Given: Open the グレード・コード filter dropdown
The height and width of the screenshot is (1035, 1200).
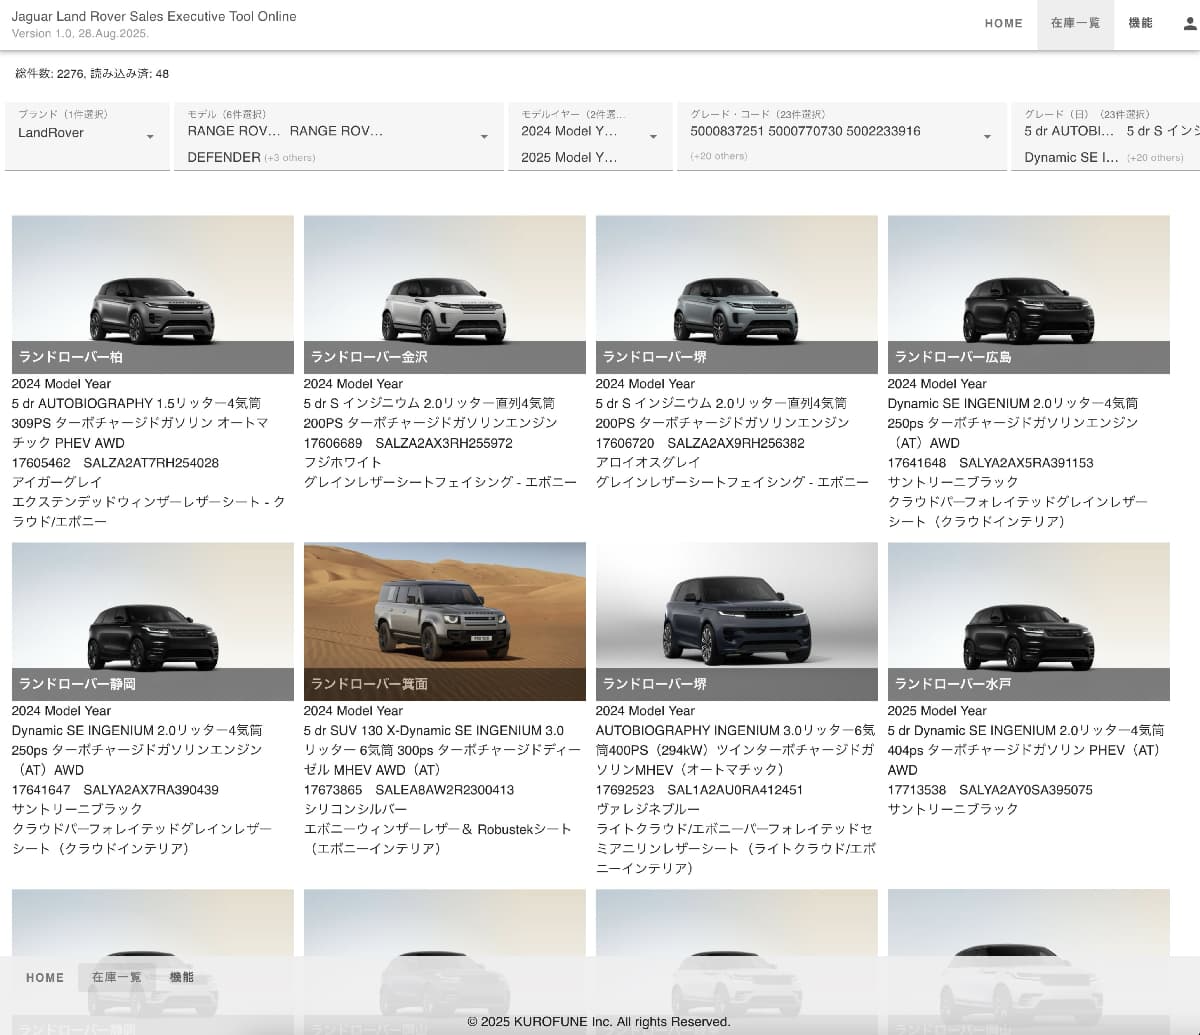Looking at the screenshot, I should pyautogui.click(x=987, y=137).
